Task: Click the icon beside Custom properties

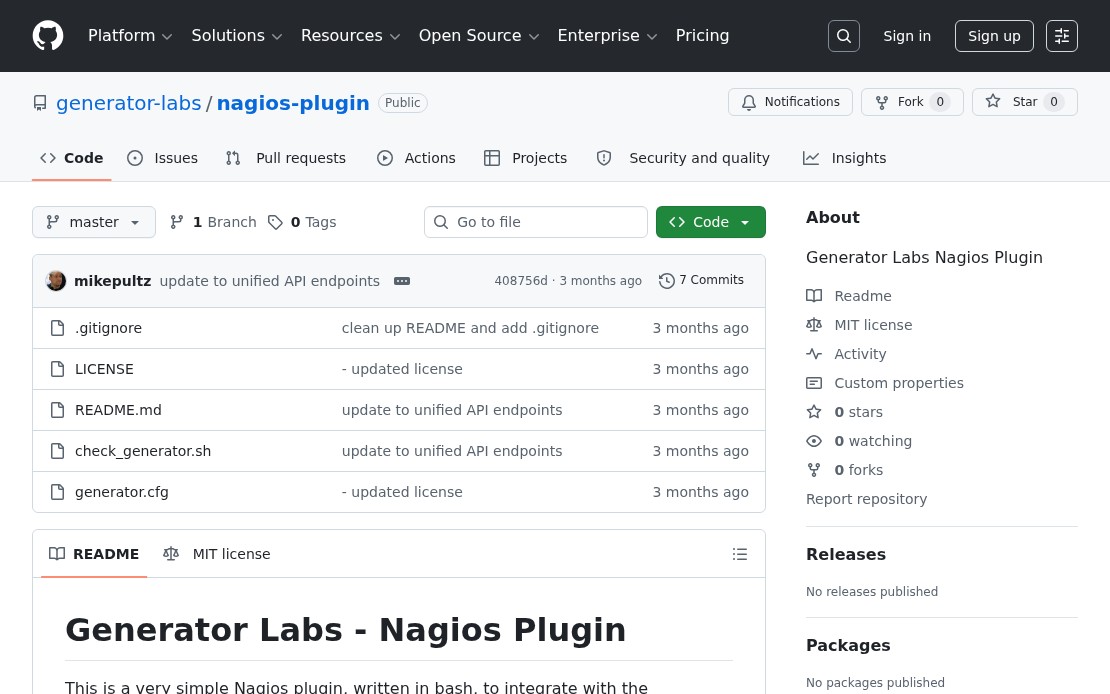Action: (x=814, y=382)
